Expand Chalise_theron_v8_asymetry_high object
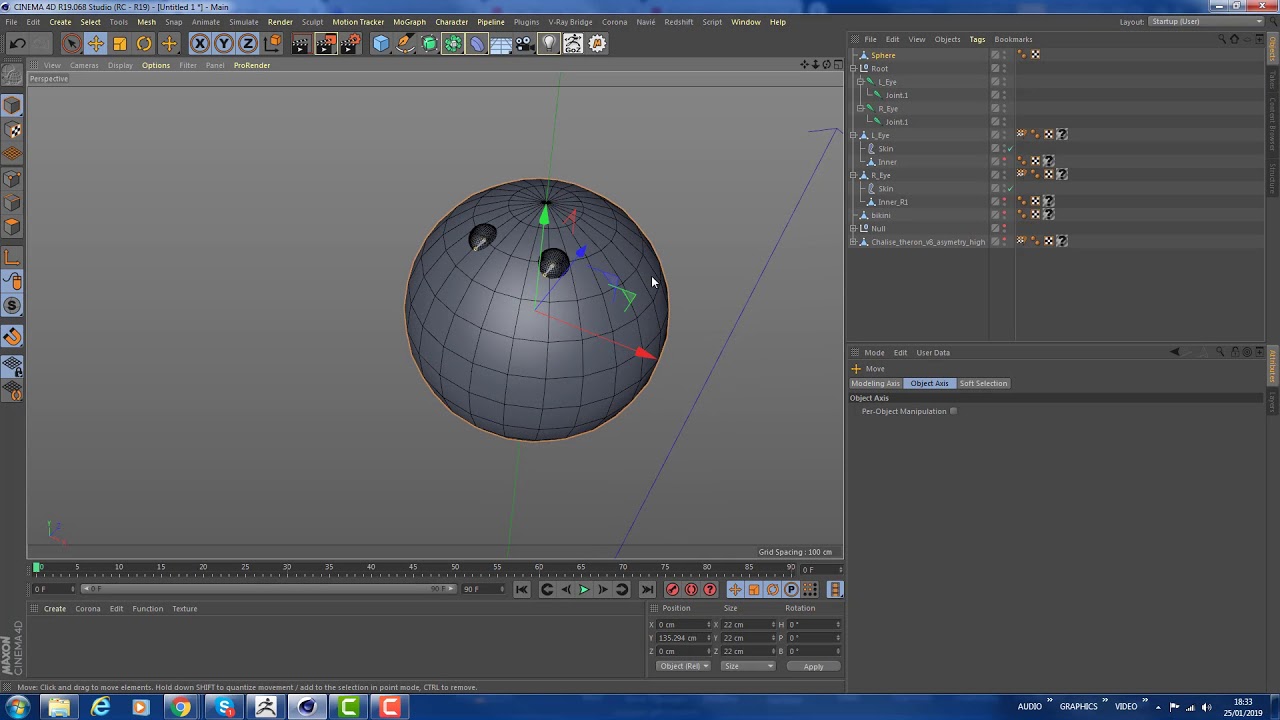 coord(854,242)
